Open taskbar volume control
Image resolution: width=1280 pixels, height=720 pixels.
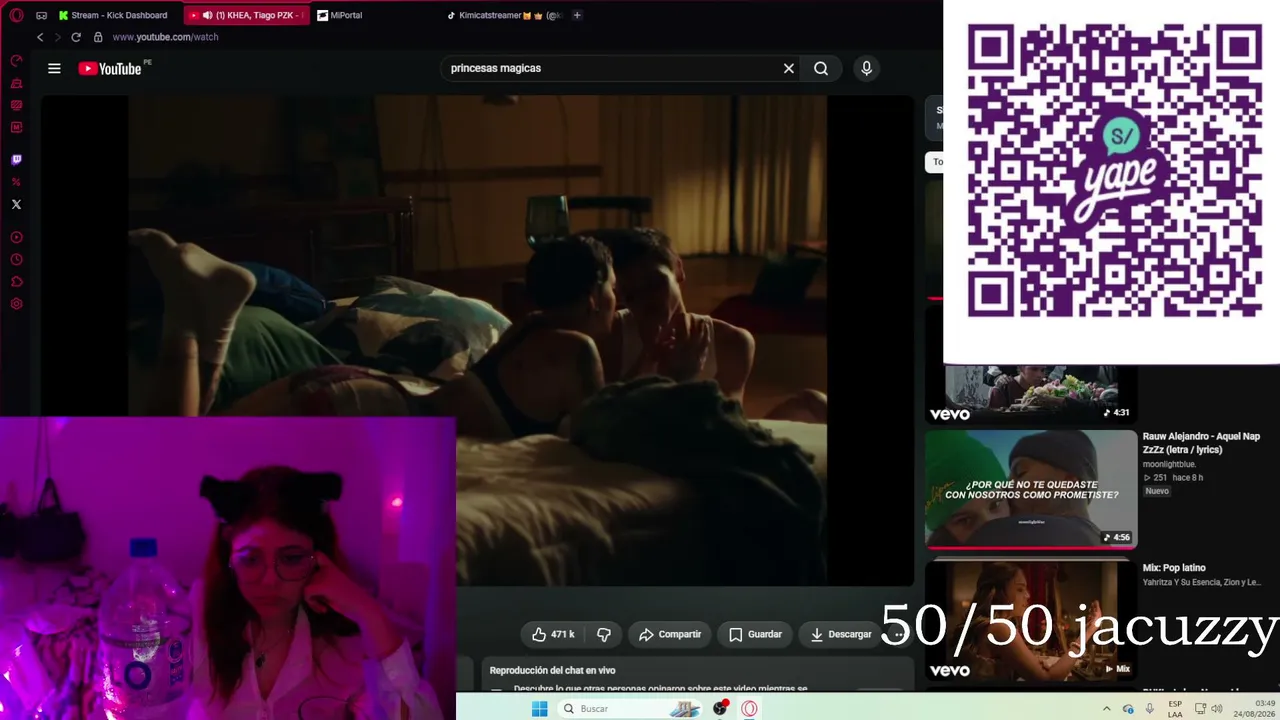click(1218, 708)
